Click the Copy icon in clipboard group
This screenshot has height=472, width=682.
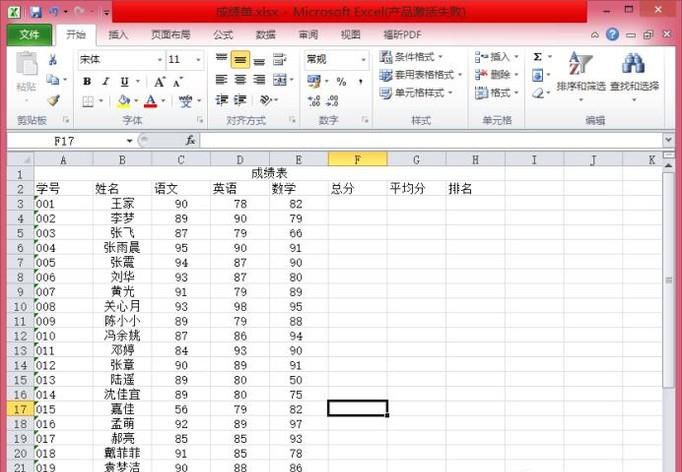coord(53,80)
